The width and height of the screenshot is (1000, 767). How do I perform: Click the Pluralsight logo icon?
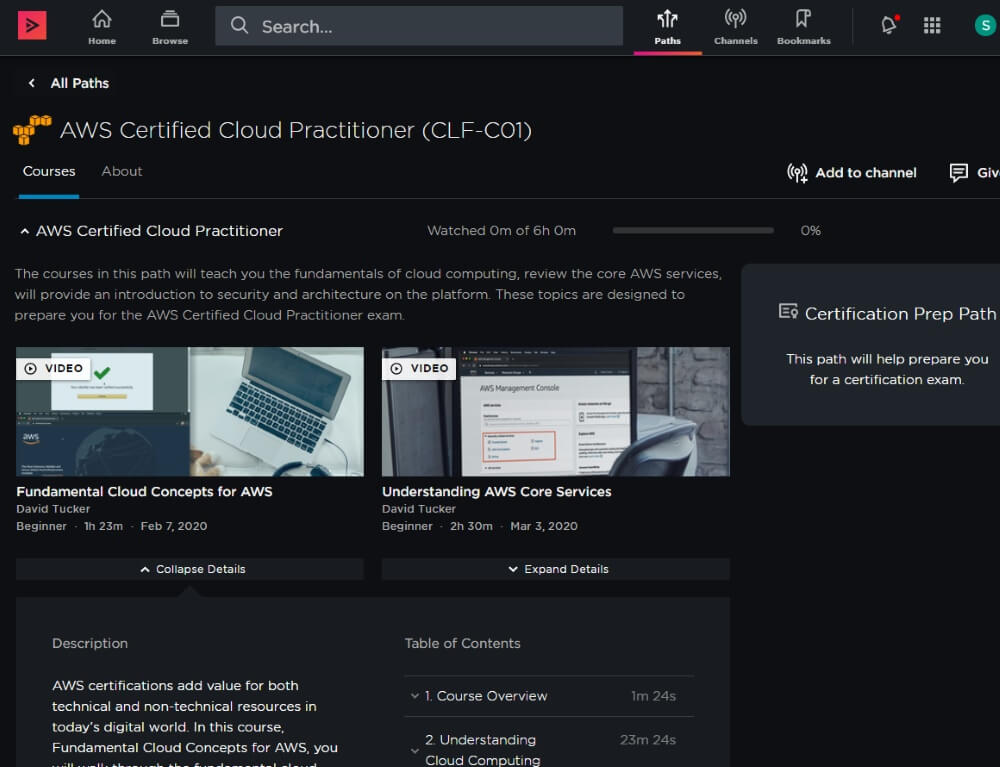pos(32,26)
